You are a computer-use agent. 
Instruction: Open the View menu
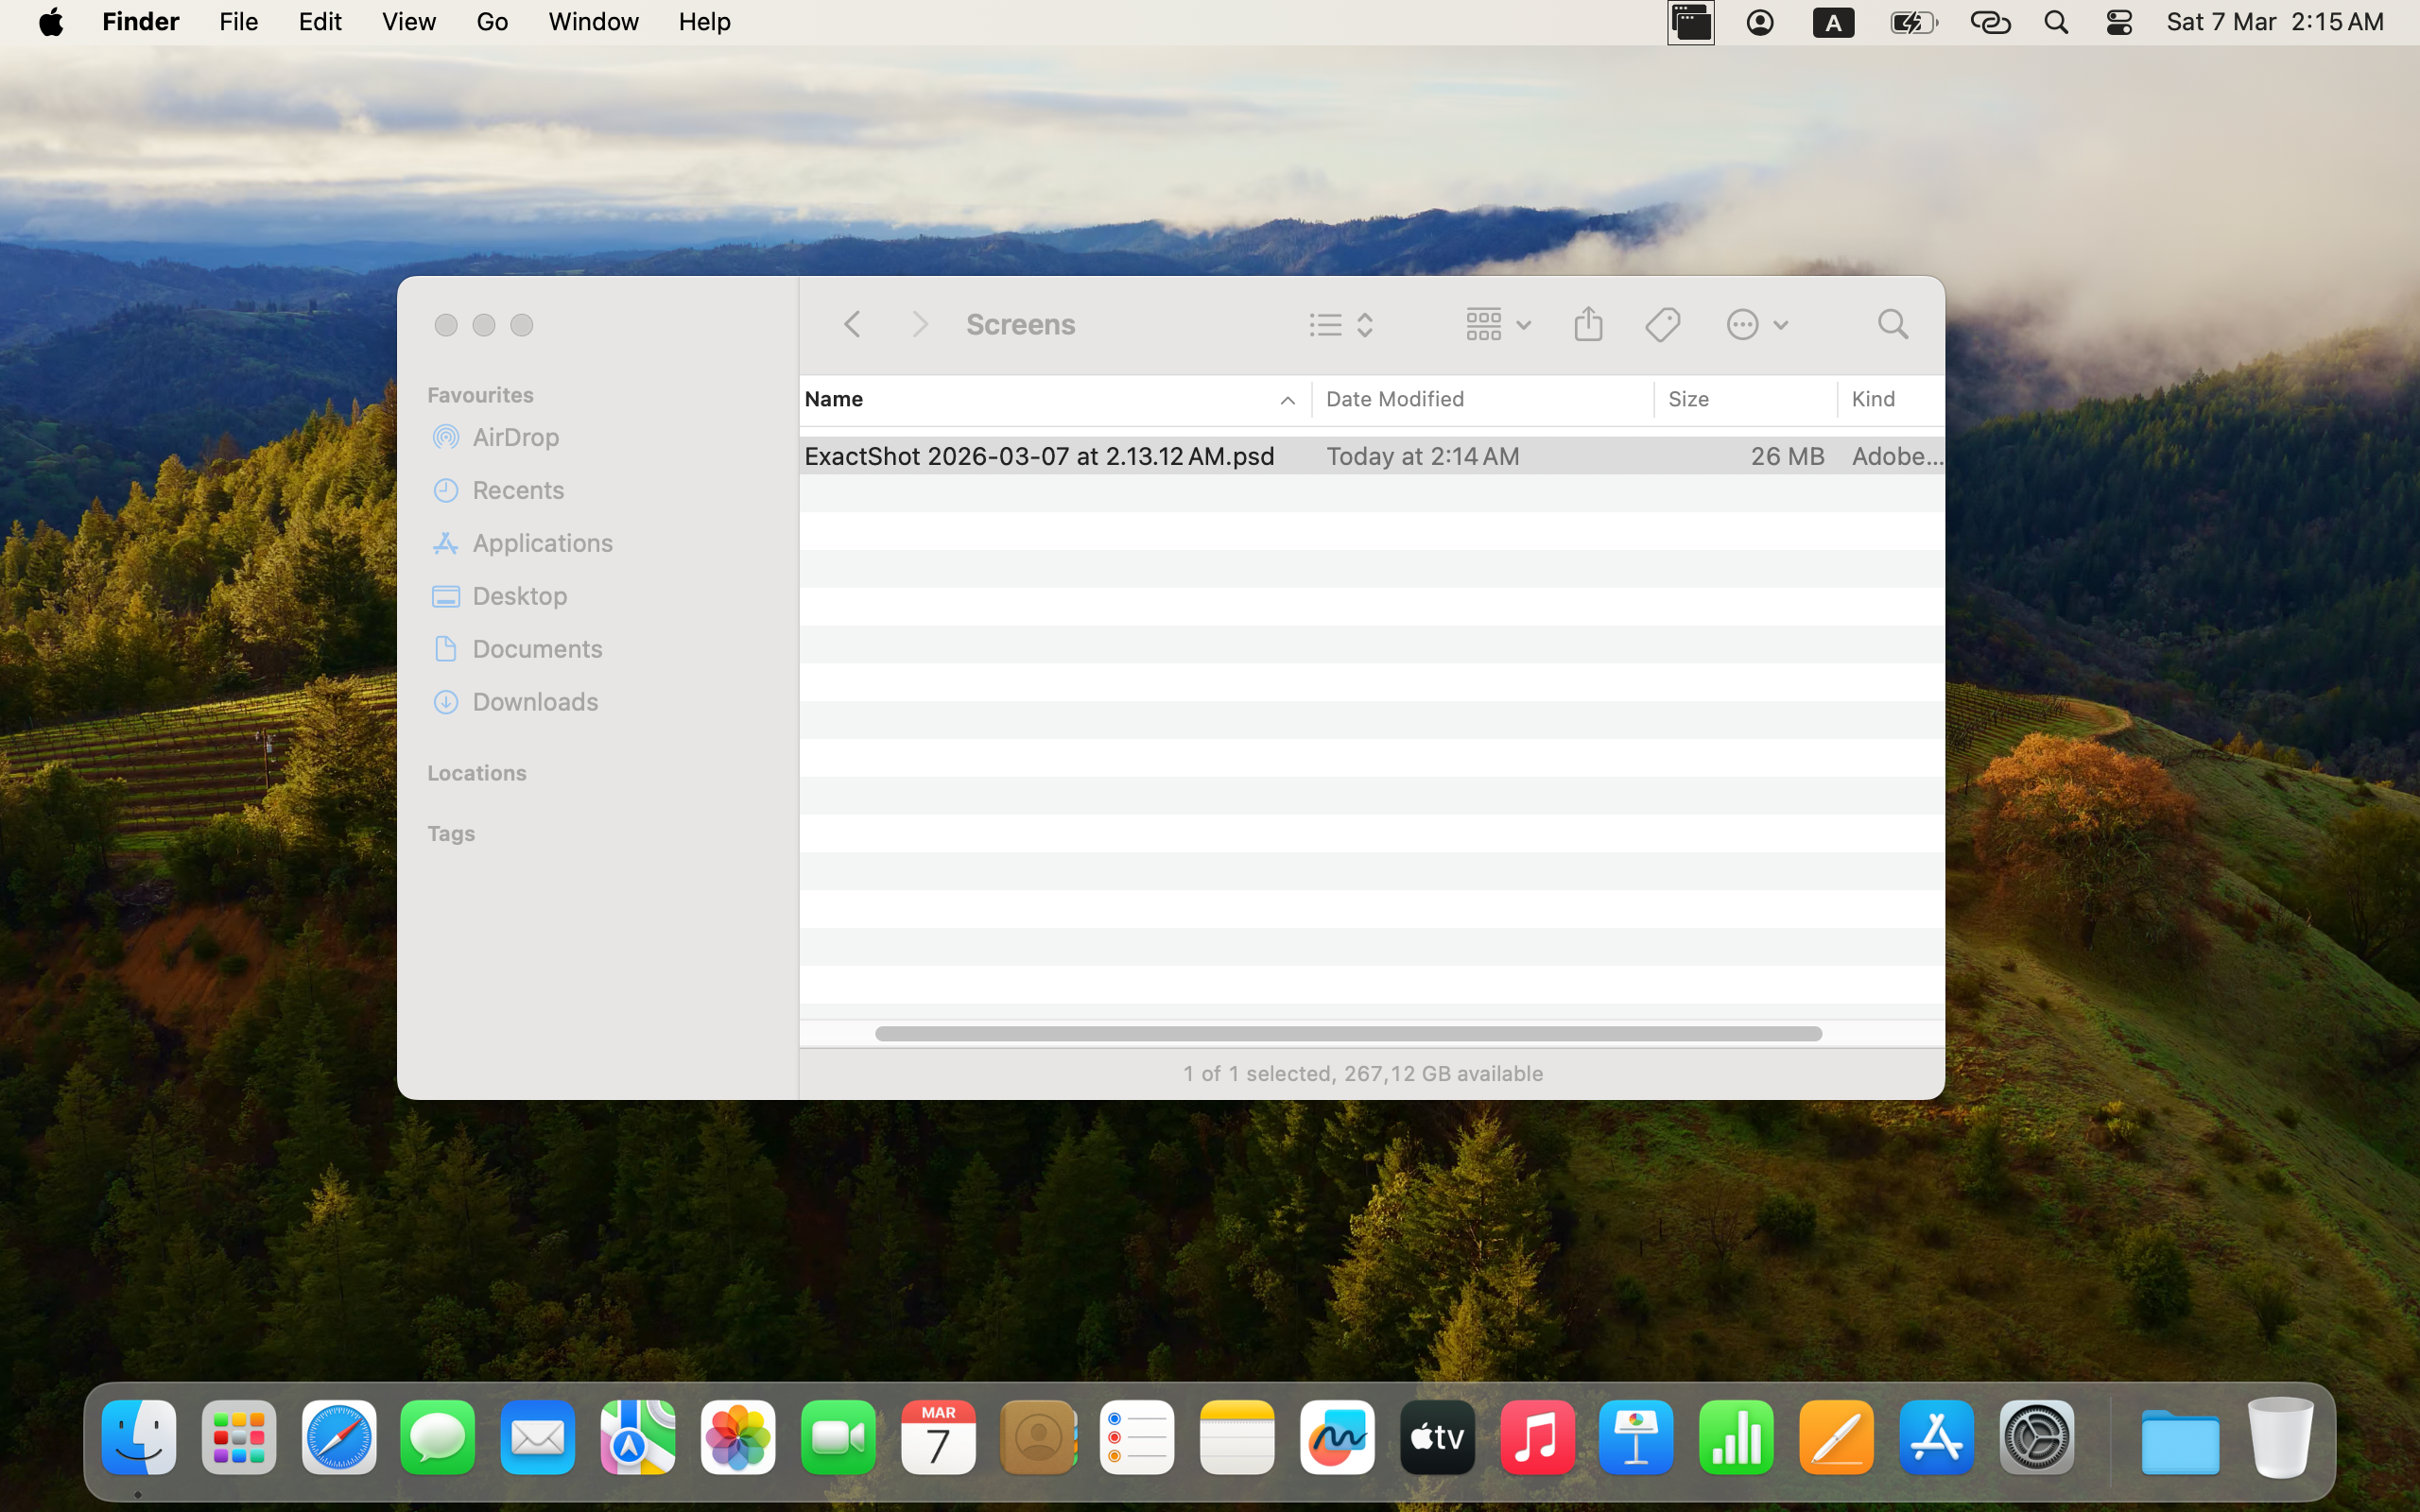click(408, 22)
